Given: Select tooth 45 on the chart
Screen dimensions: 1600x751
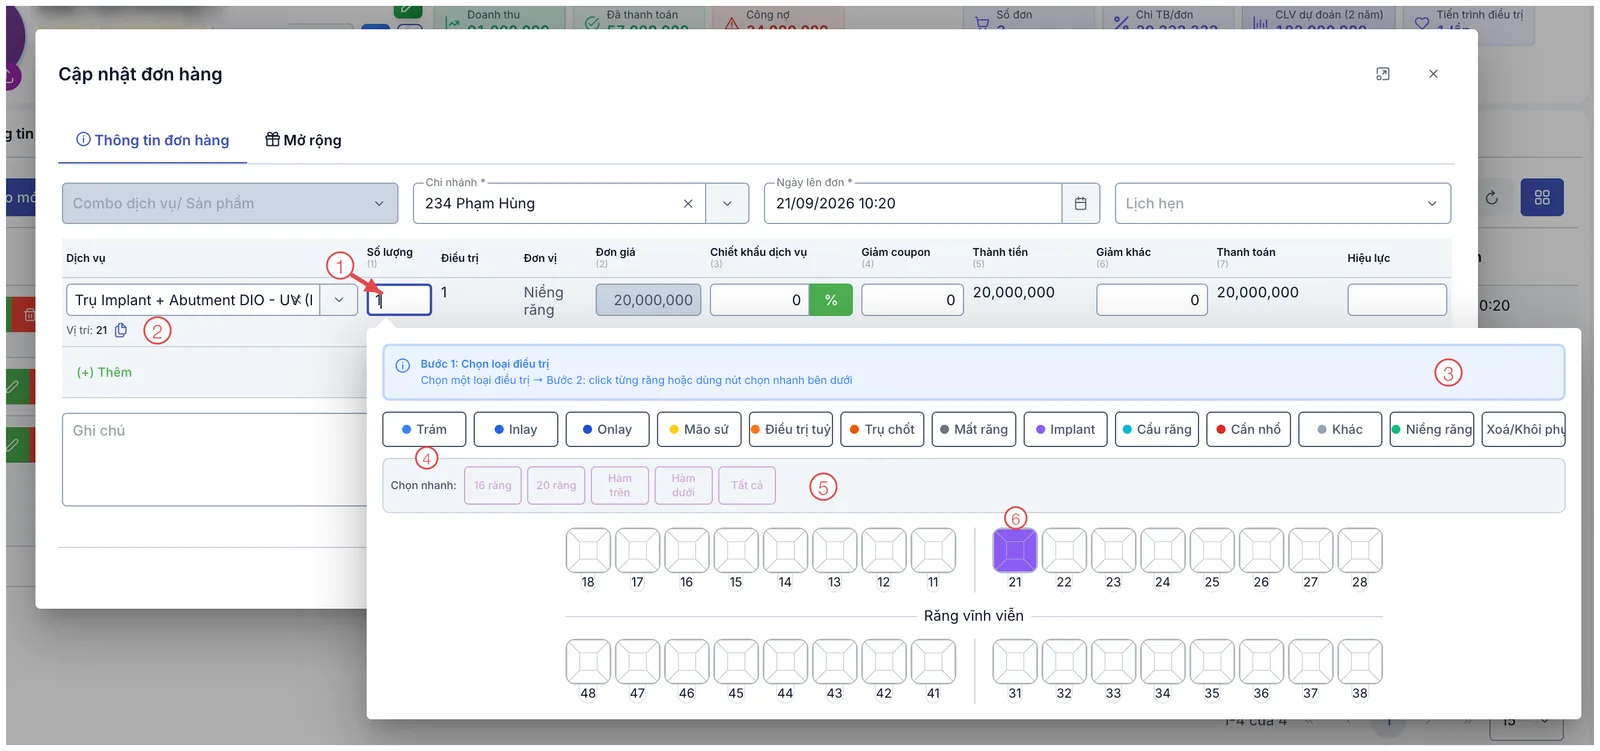Looking at the screenshot, I should [x=736, y=661].
